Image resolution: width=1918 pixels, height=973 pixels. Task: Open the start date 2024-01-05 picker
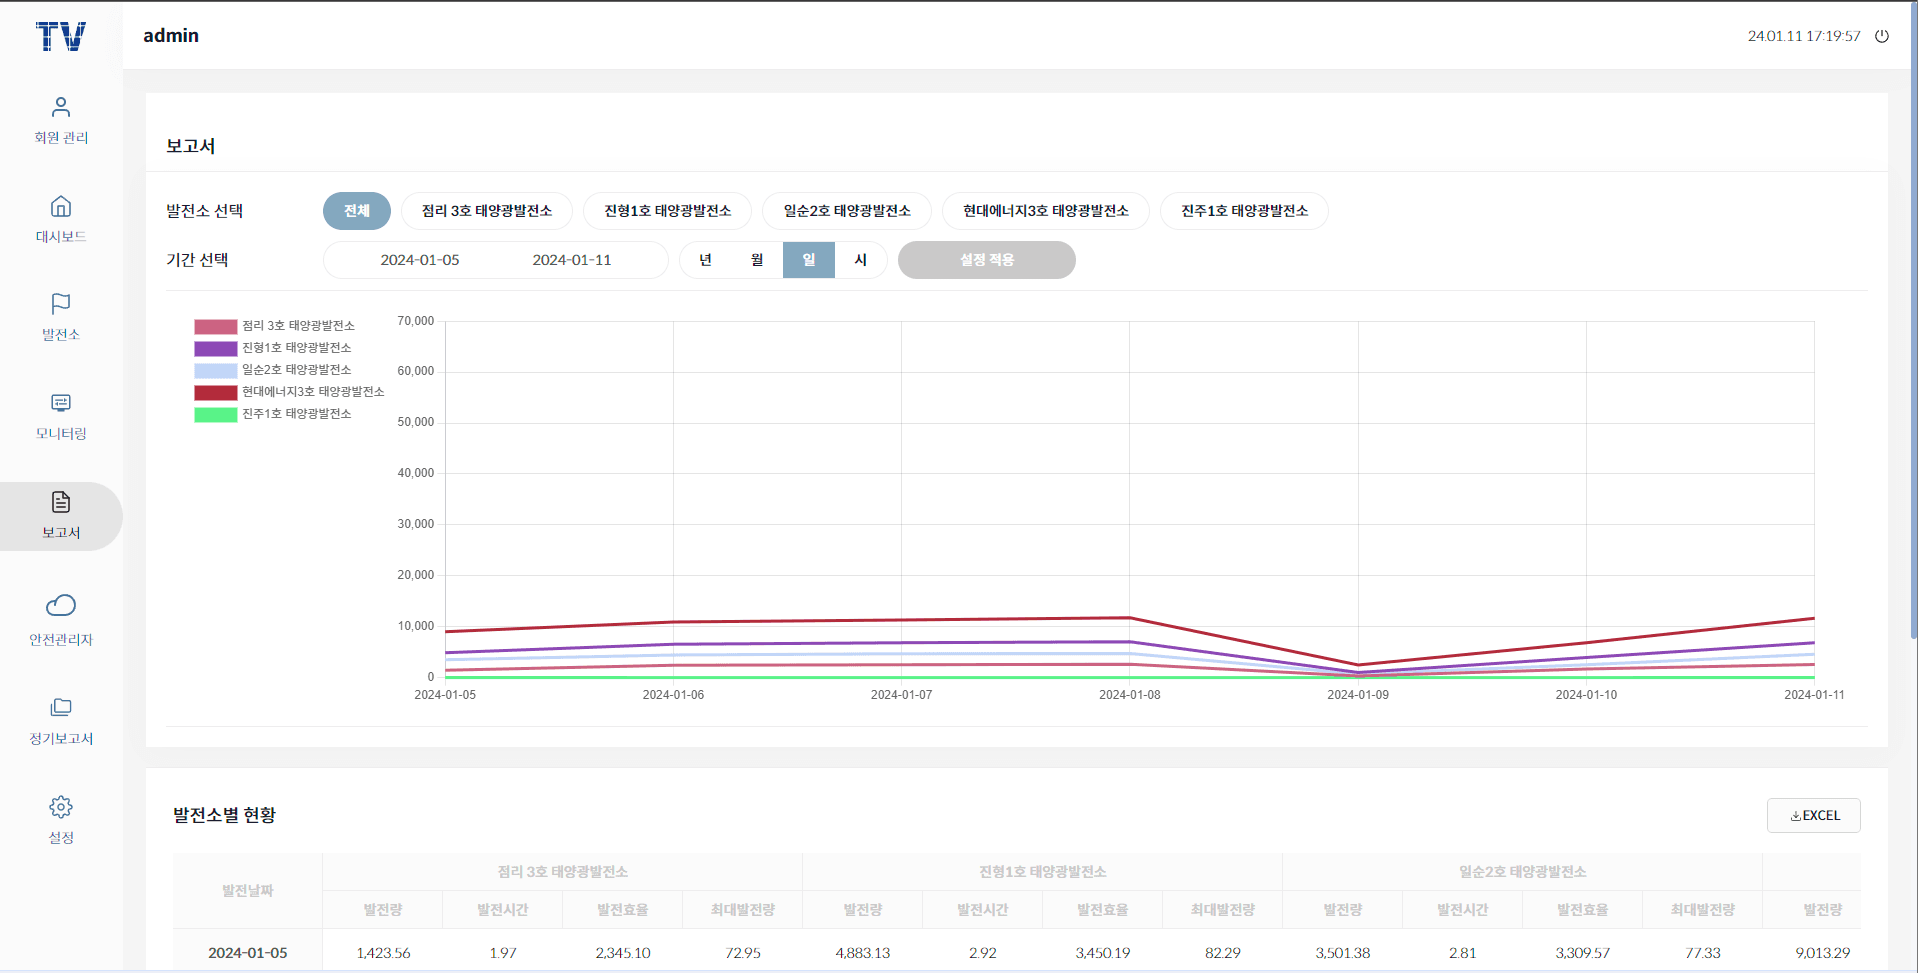click(x=420, y=260)
